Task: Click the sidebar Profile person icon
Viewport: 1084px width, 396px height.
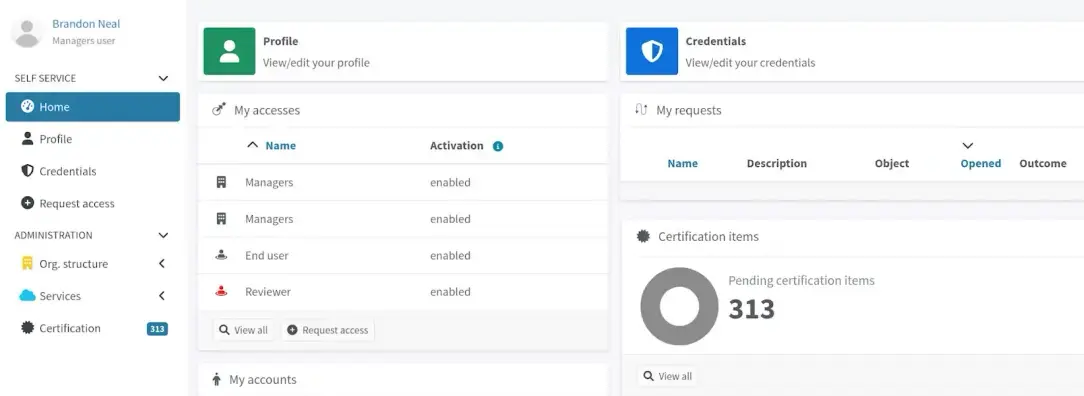Action: click(x=28, y=138)
